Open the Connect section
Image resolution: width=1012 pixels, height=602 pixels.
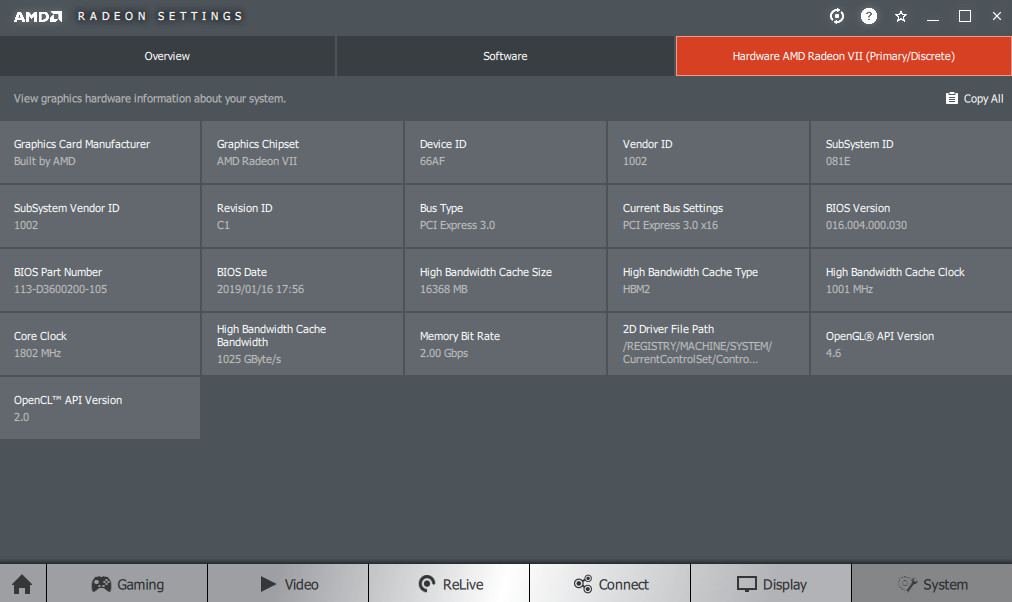coord(610,584)
